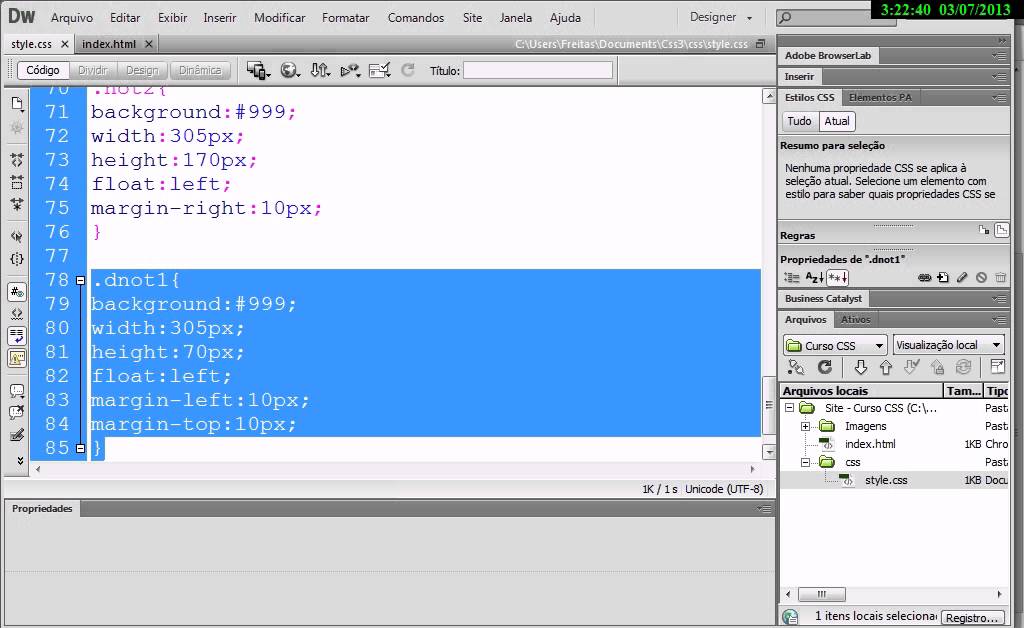Collapse the css folder node
1024x628 pixels.
[806, 462]
